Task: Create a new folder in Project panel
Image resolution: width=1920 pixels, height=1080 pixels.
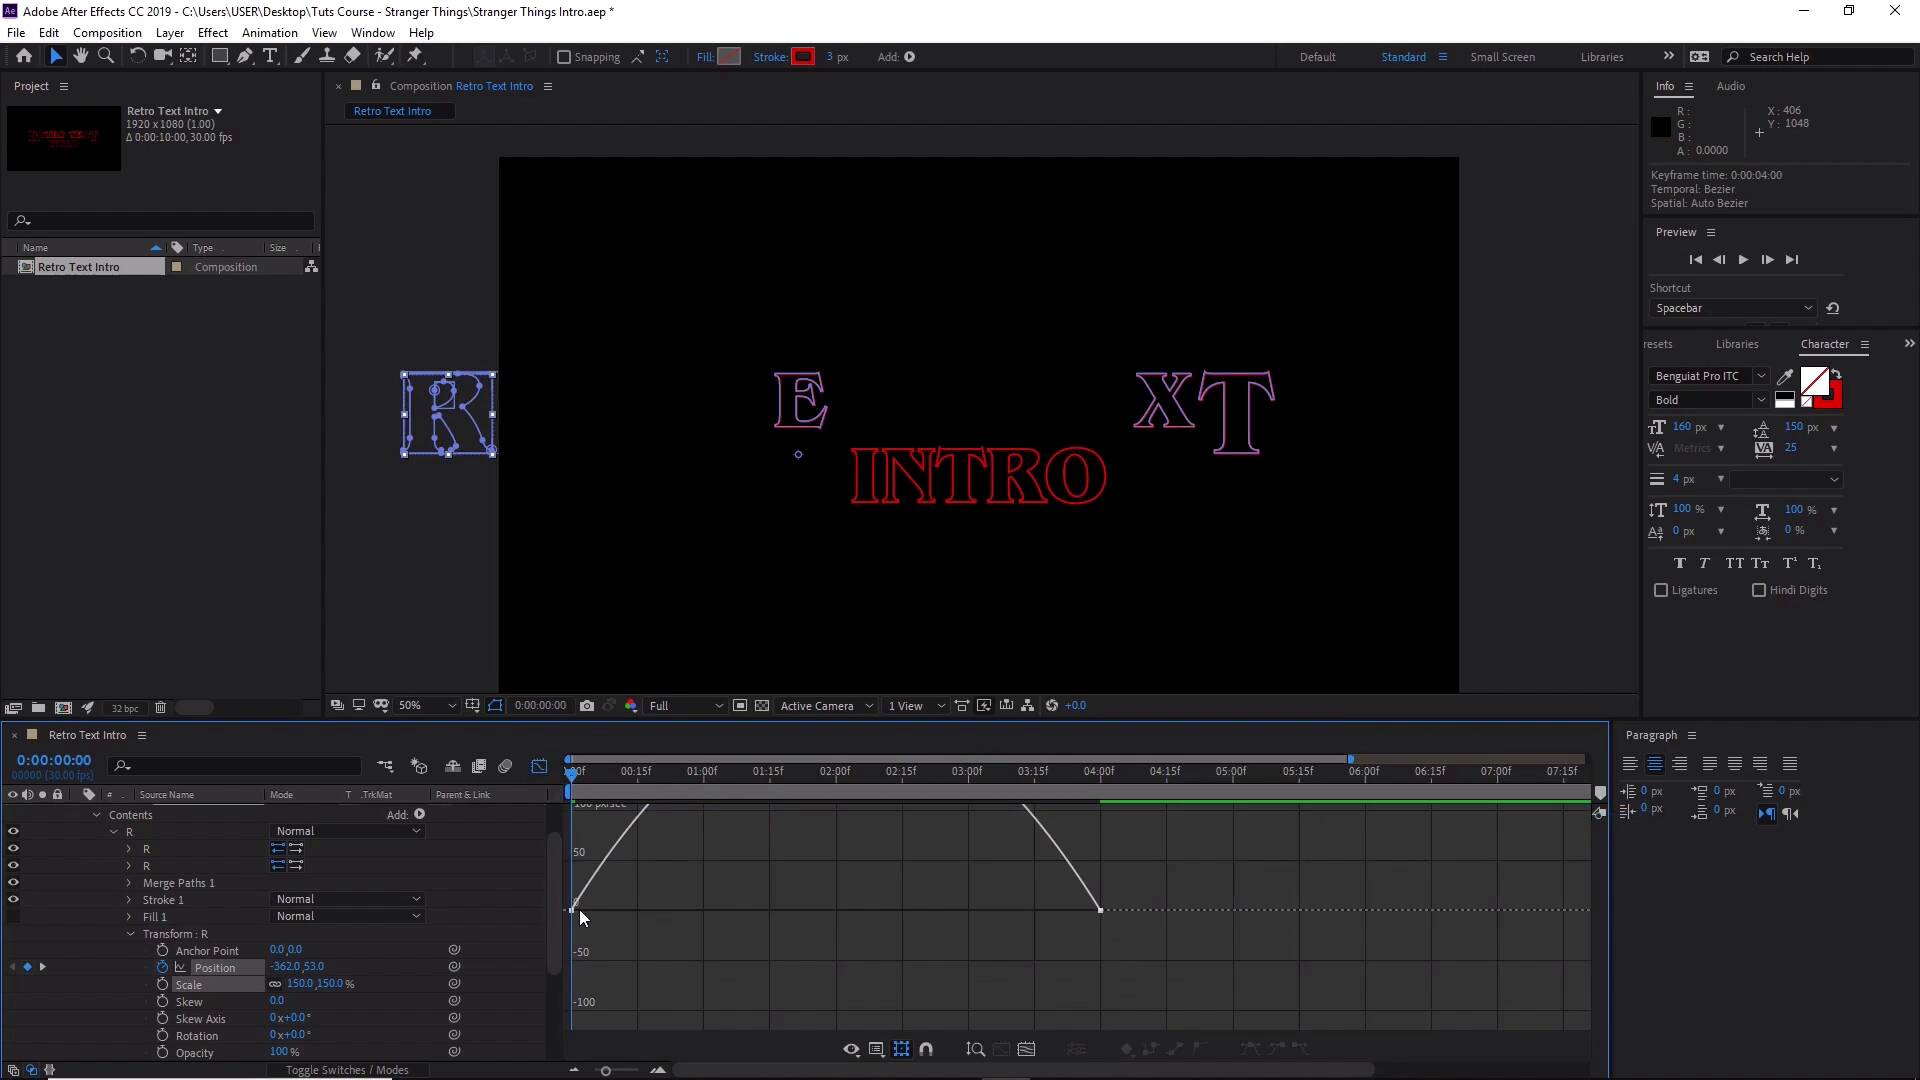Action: pos(38,708)
